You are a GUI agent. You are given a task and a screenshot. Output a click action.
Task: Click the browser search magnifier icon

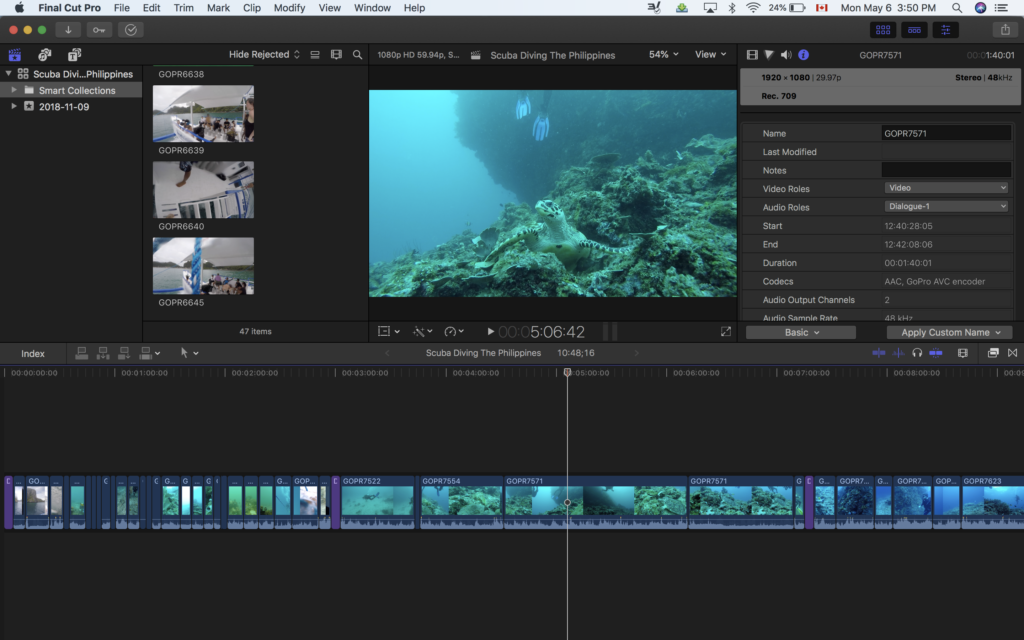(357, 55)
